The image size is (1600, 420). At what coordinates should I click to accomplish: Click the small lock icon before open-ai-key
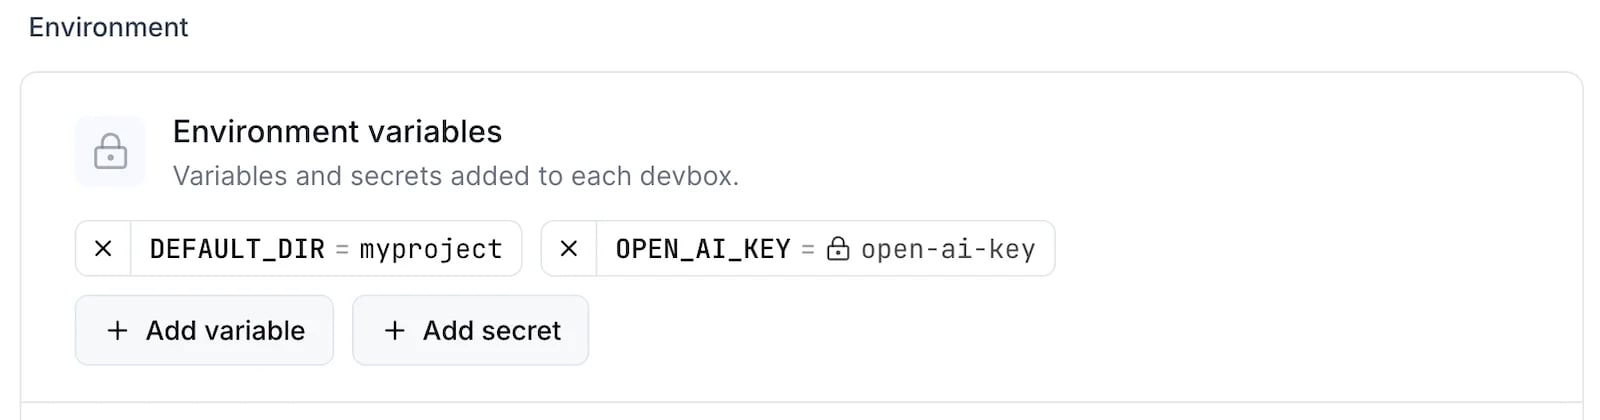click(838, 249)
